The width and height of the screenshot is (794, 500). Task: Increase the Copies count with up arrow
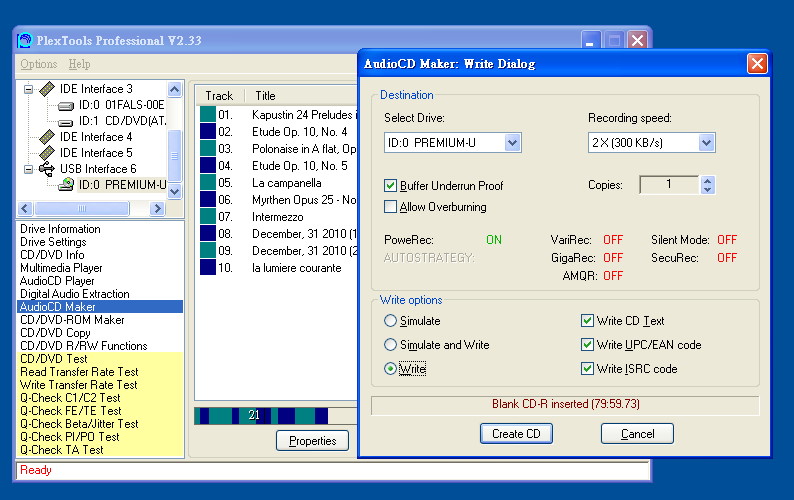pyautogui.click(x=707, y=180)
